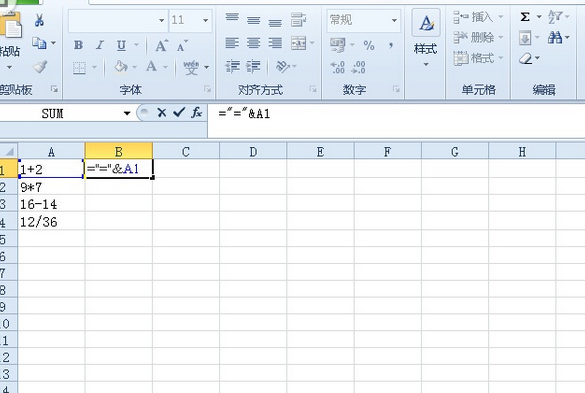Apply comma style
This screenshot has height=393, width=585.
tap(391, 46)
